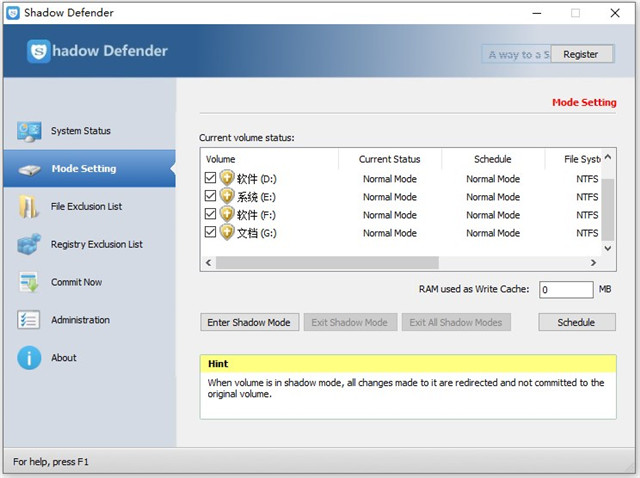
Task: Click the horizontal scroll left arrow
Action: coord(209,262)
